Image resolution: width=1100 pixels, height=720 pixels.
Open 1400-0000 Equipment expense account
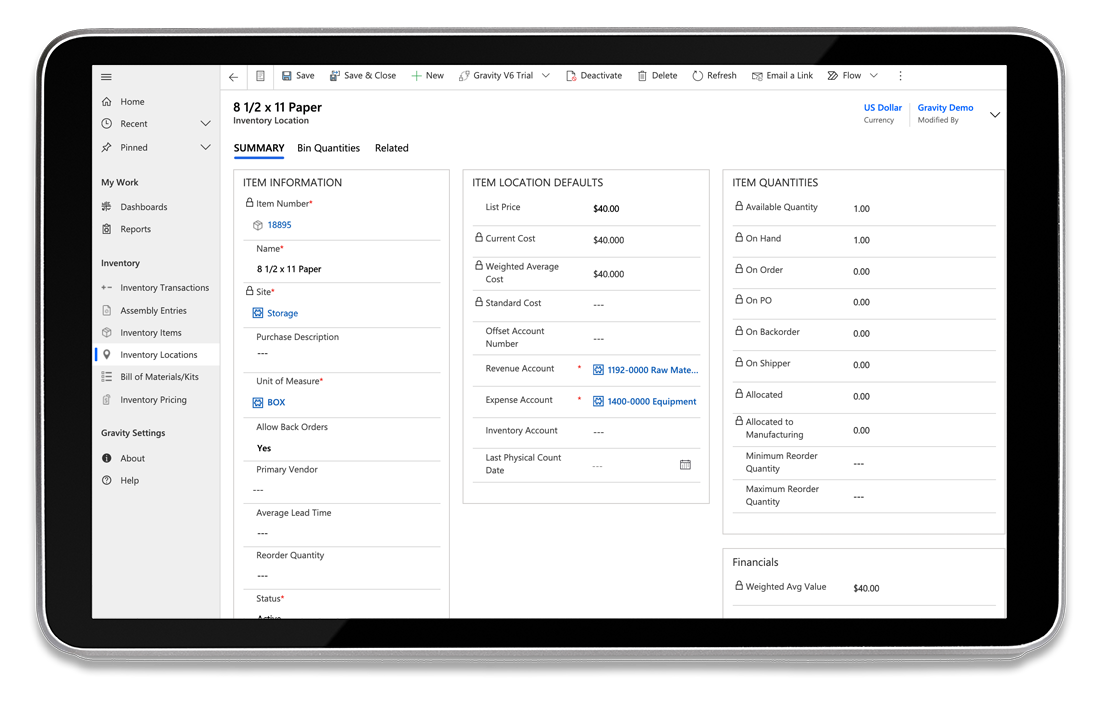(x=652, y=401)
